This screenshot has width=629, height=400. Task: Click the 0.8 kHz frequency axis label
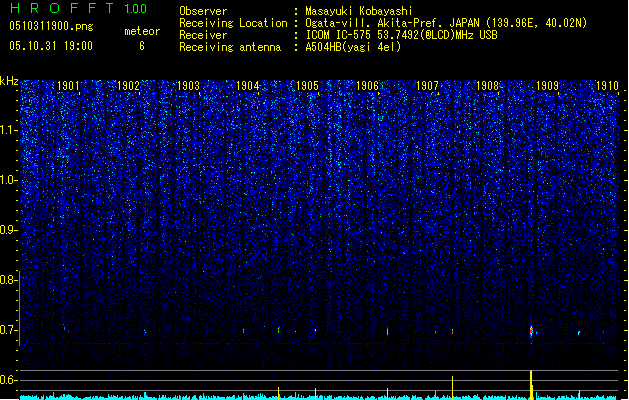click(8, 280)
